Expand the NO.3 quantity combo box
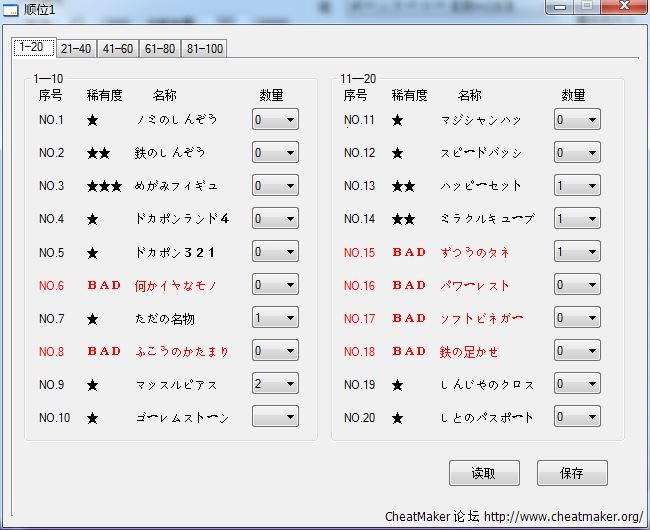The height and width of the screenshot is (530, 650). [x=275, y=186]
